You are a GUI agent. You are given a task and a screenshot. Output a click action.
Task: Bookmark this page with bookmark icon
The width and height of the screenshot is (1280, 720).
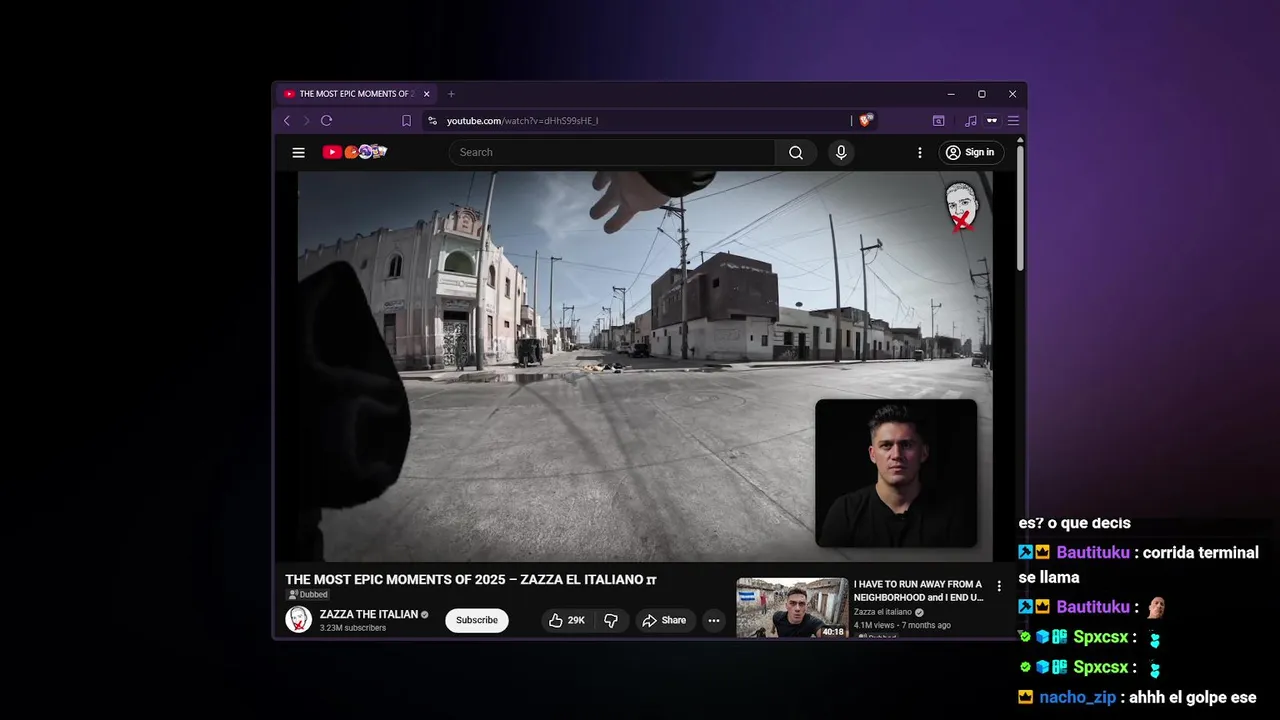pos(406,121)
